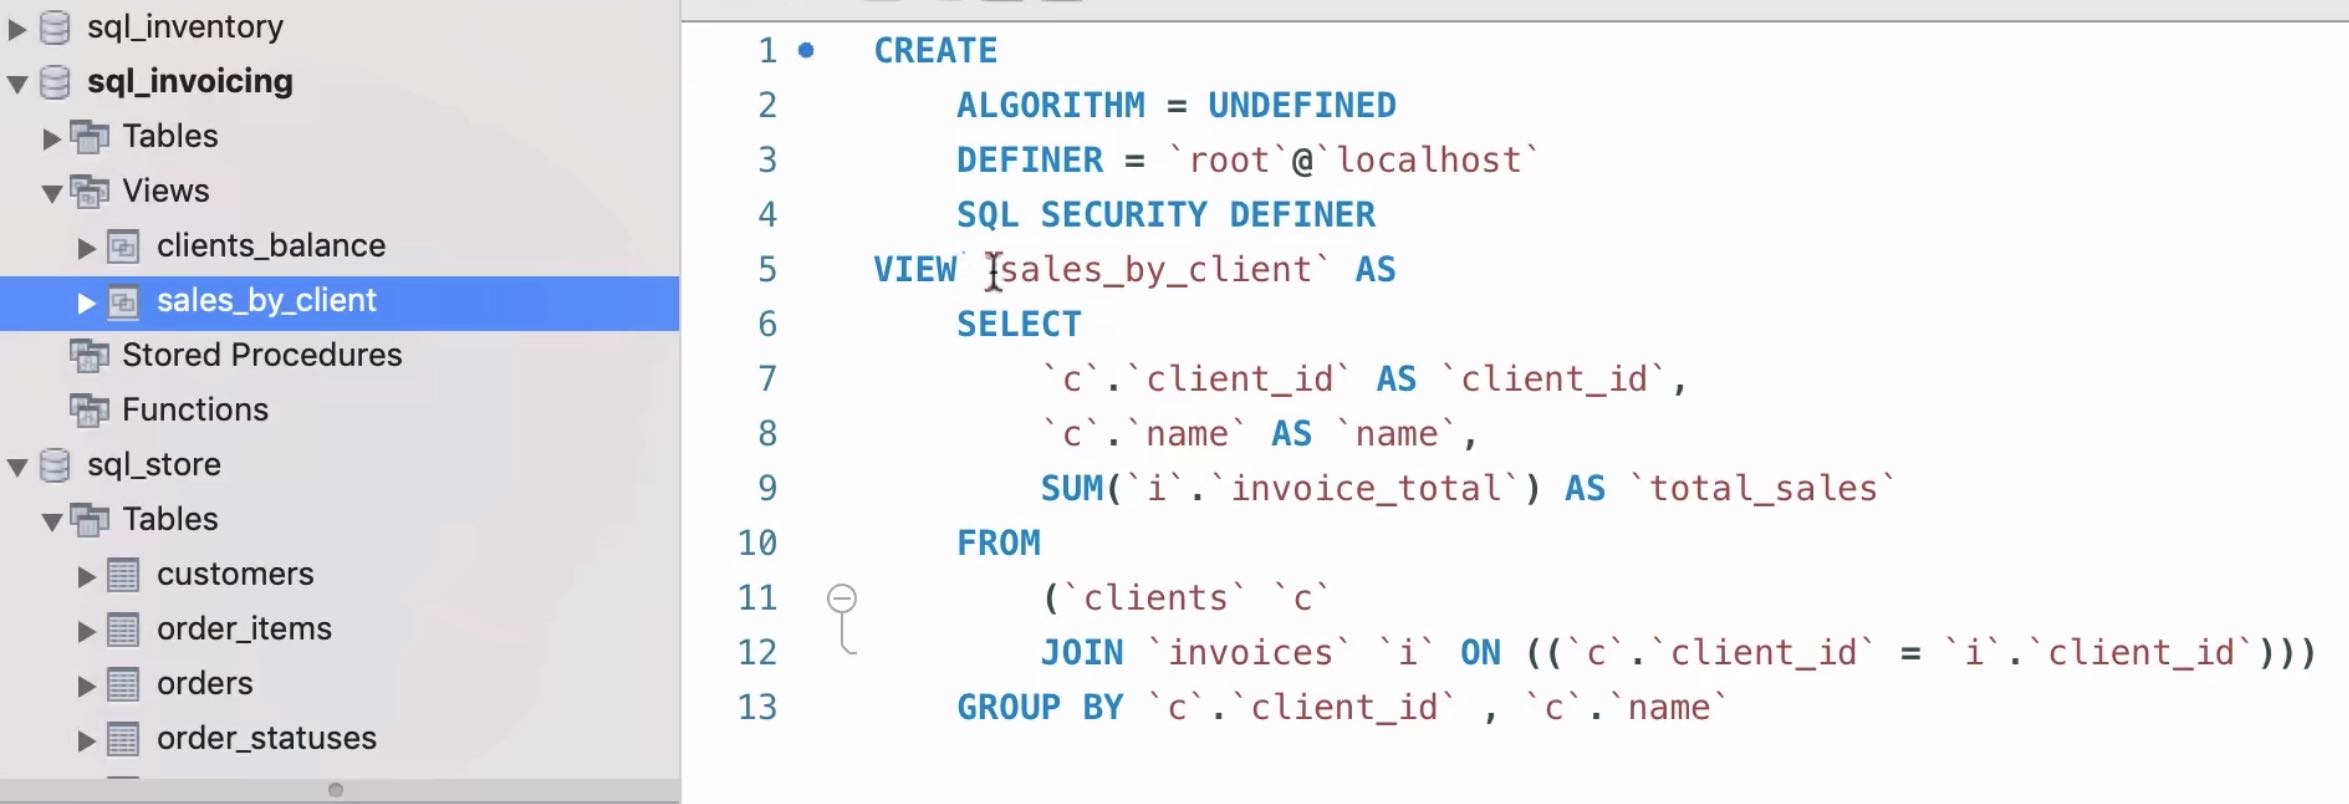Screen dimensions: 2349x804
Task: Select the sql_inventory schema label
Action: tap(185, 27)
